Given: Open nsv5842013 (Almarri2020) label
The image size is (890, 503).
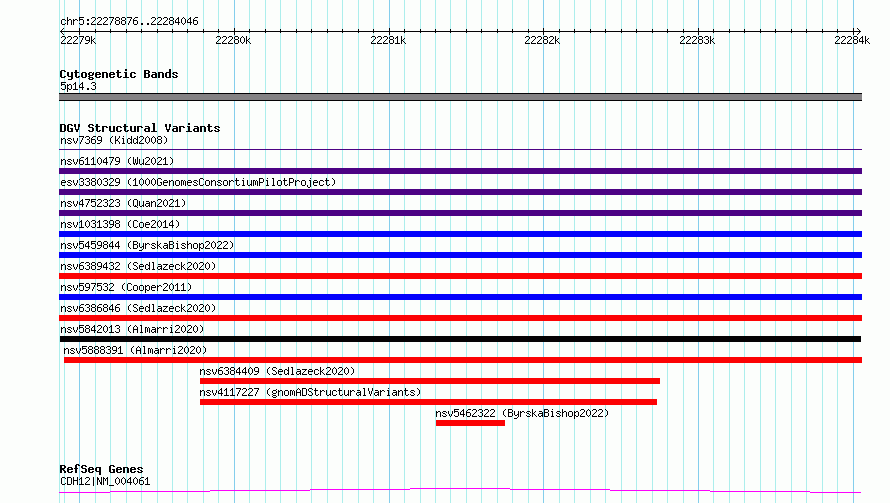Looking at the screenshot, I should [x=132, y=329].
